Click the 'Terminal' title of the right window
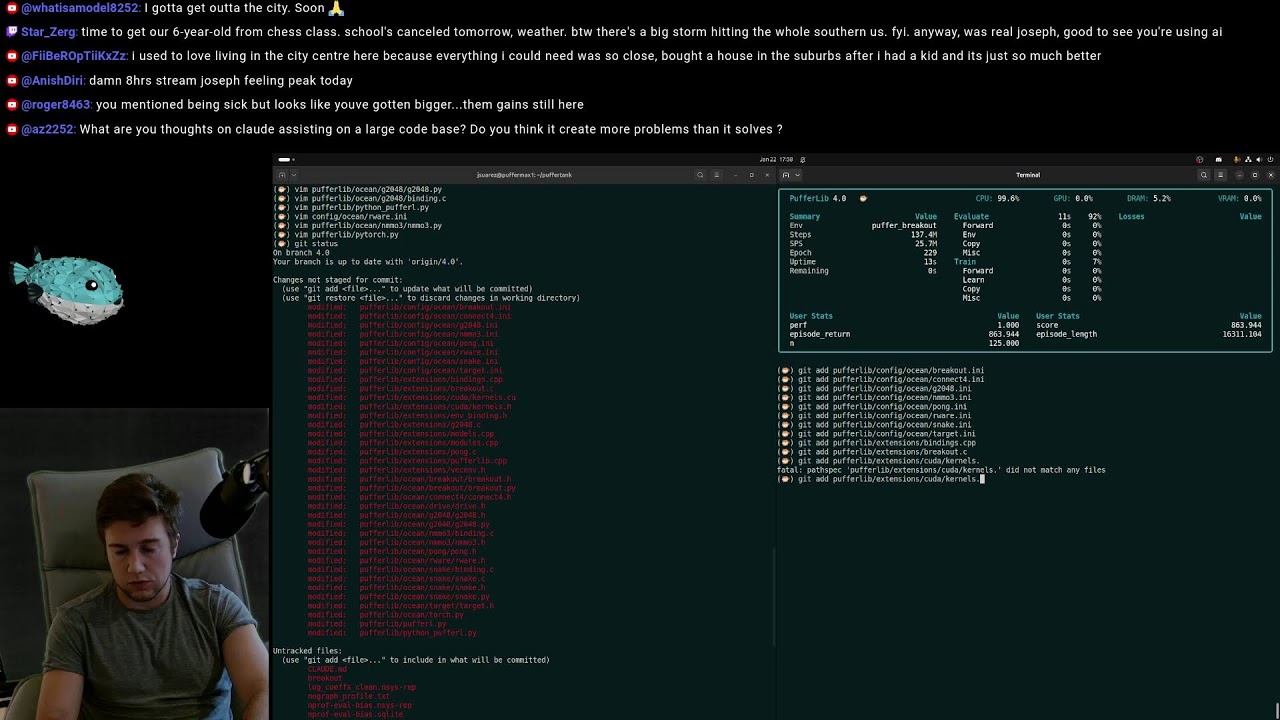The image size is (1280, 720). [1028, 175]
